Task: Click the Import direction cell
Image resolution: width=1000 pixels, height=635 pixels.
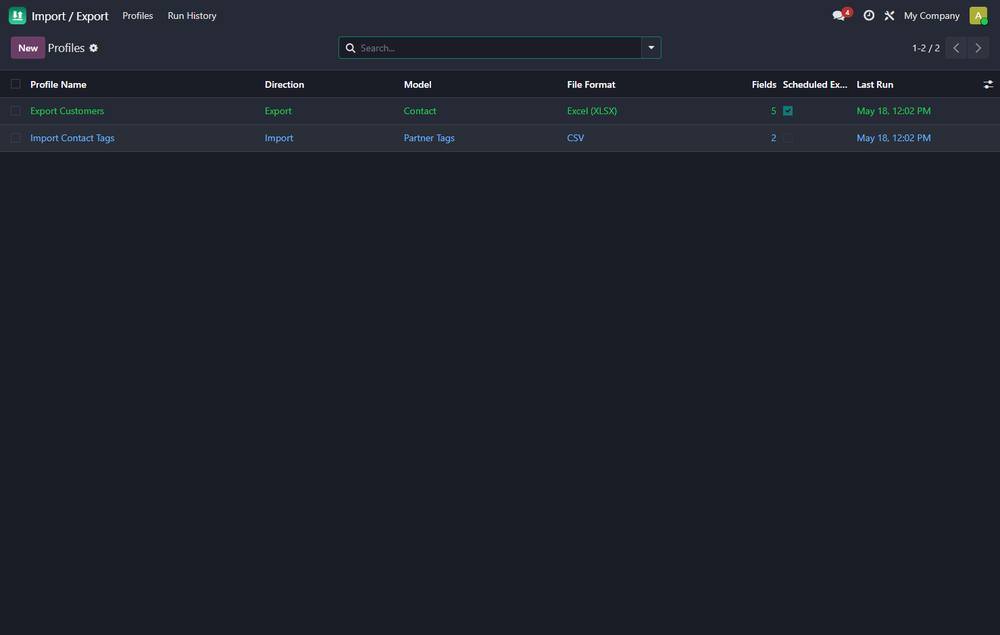Action: pos(279,138)
